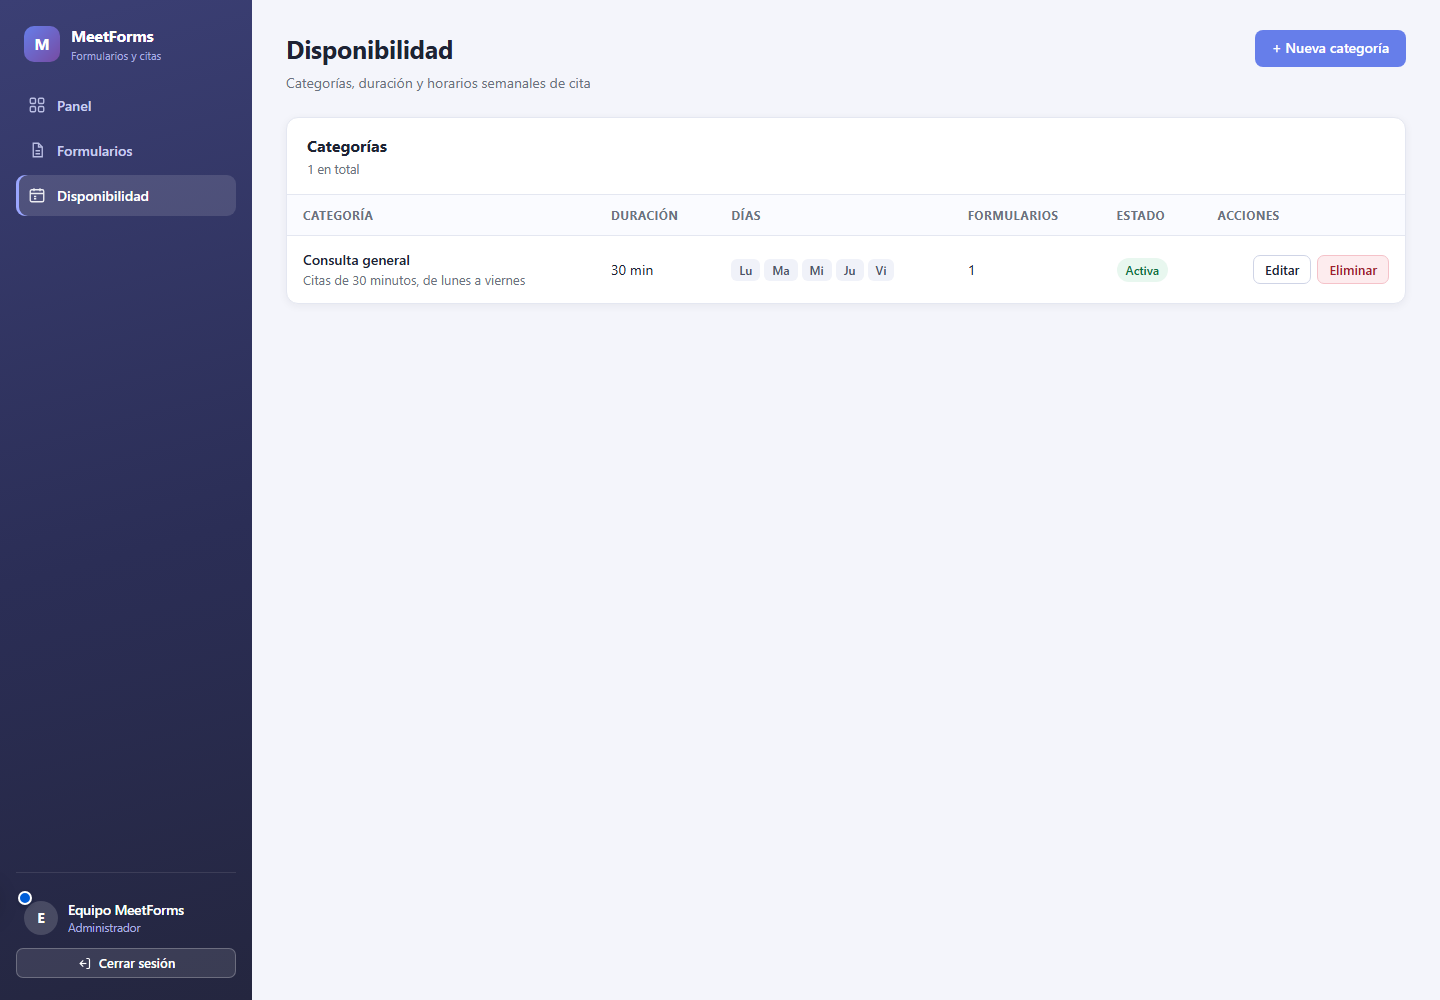Click the Consulta general category name
The image size is (1440, 1000).
click(356, 260)
